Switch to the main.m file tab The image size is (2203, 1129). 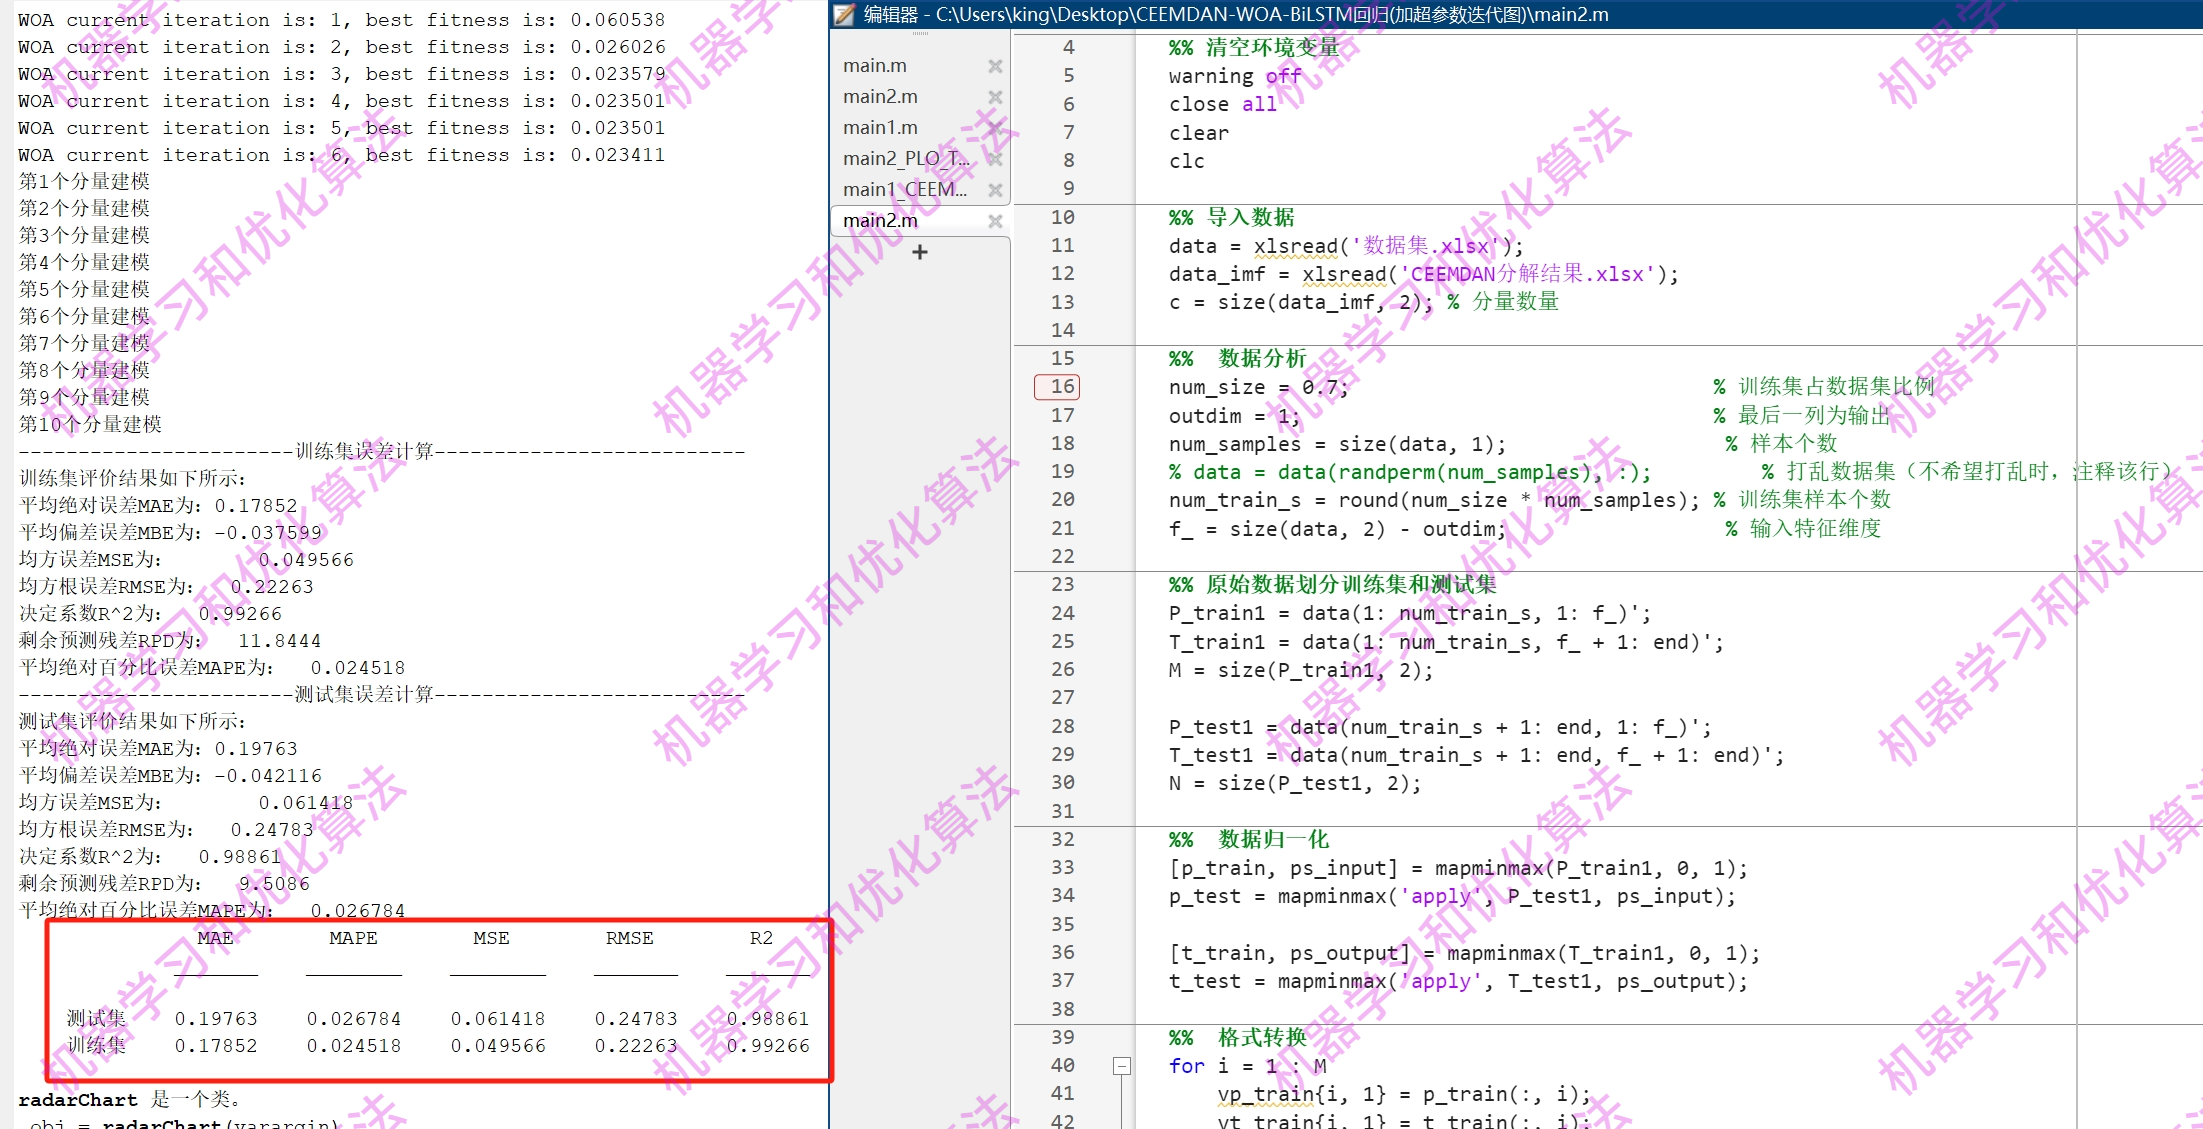[x=875, y=66]
